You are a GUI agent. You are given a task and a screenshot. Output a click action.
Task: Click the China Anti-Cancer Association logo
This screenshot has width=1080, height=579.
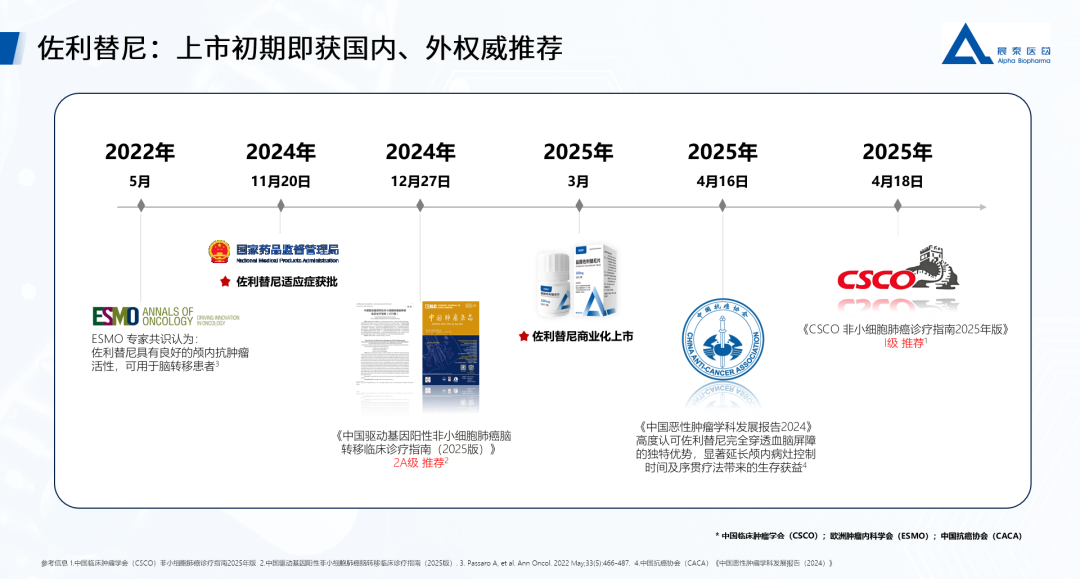[x=723, y=341]
